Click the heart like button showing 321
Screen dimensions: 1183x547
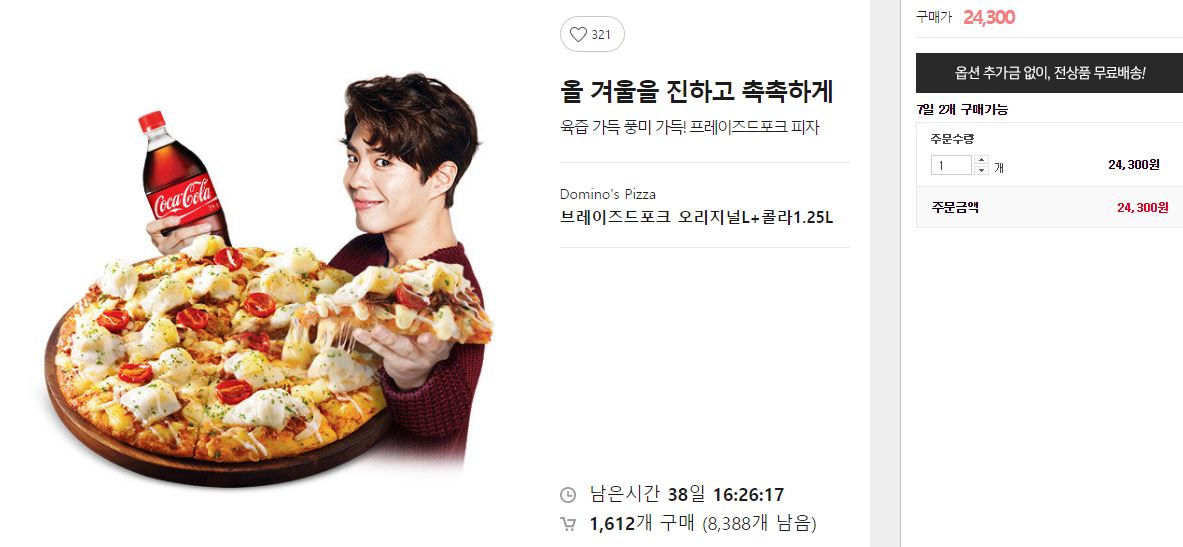[592, 34]
